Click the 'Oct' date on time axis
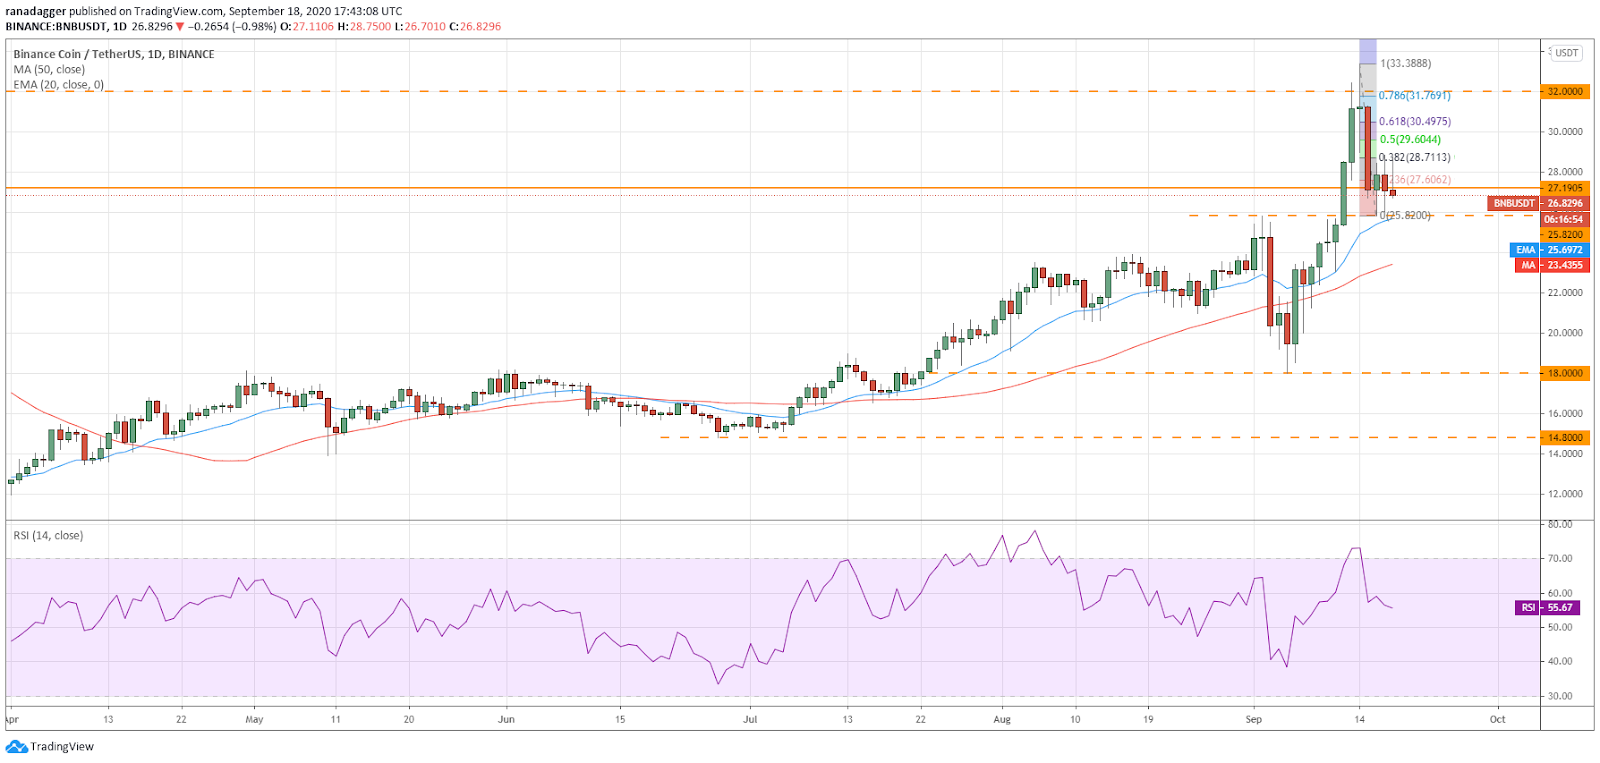 tap(1497, 719)
